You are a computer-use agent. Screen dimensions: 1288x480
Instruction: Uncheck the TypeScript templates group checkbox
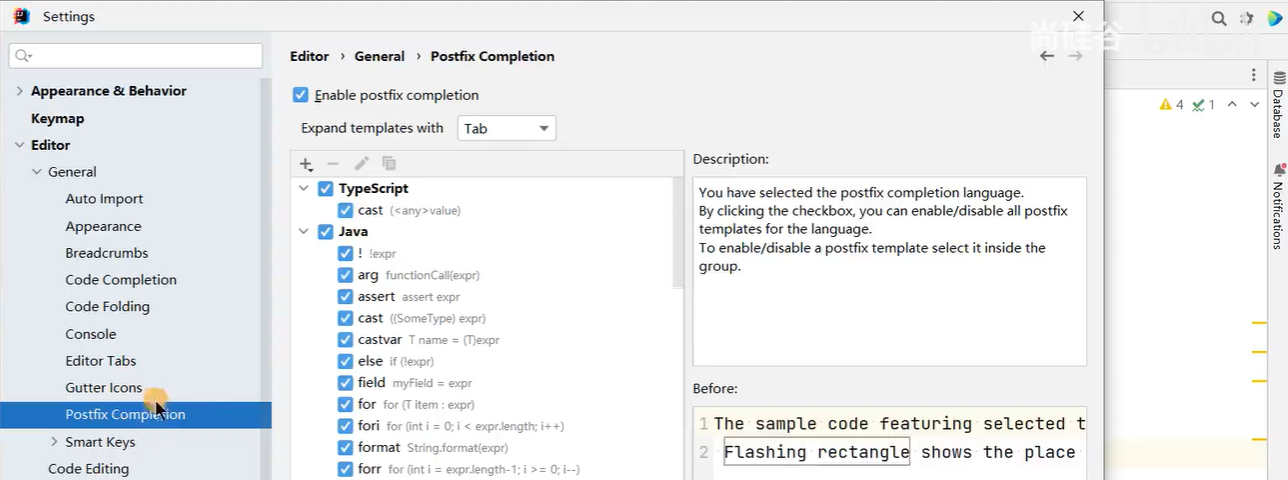[325, 189]
